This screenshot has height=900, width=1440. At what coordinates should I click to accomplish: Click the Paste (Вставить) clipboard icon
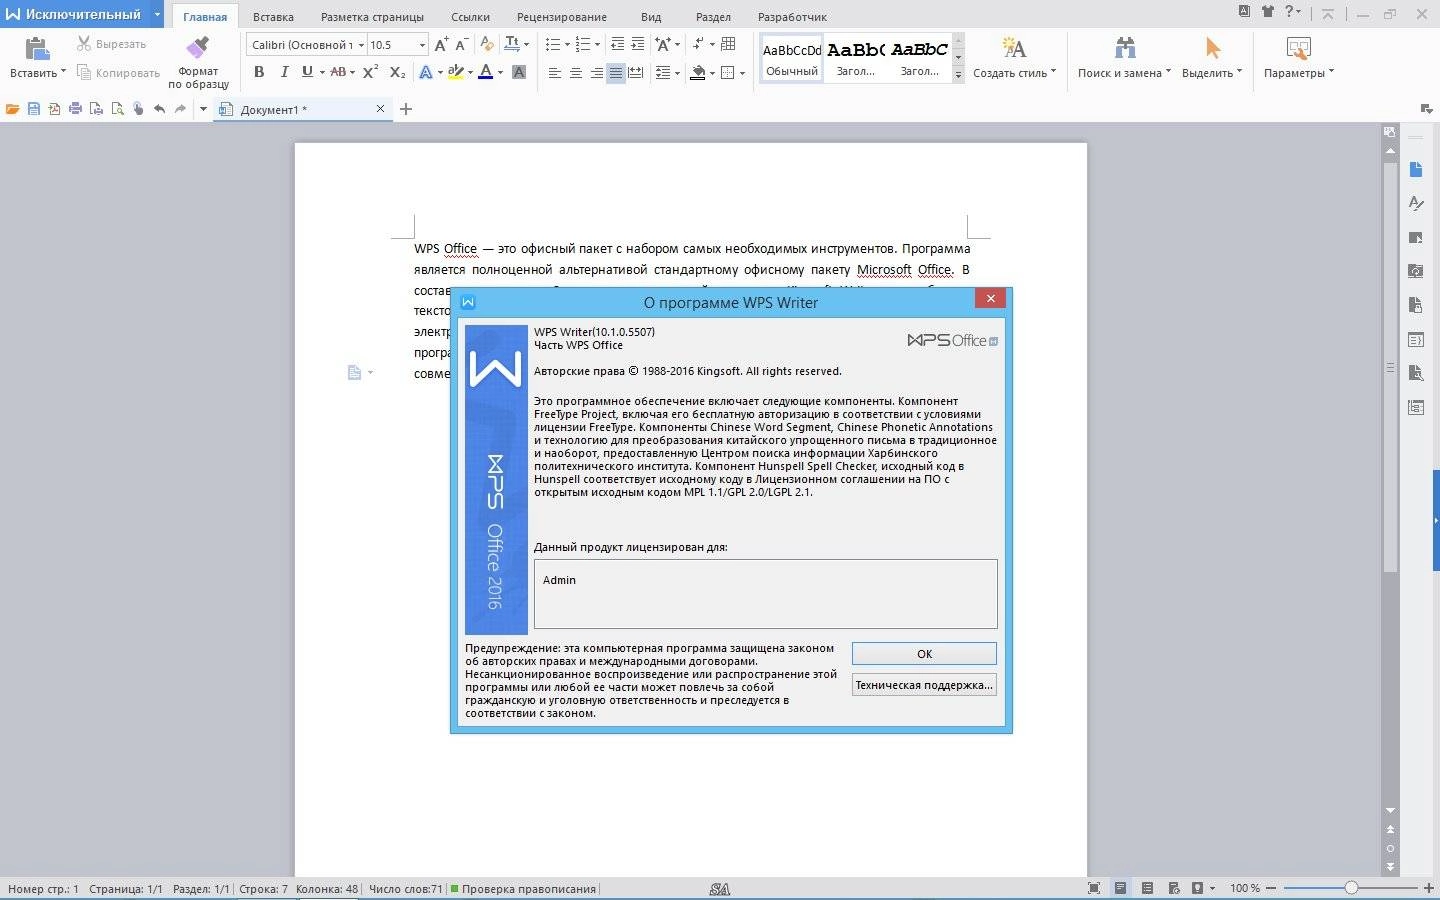(37, 49)
